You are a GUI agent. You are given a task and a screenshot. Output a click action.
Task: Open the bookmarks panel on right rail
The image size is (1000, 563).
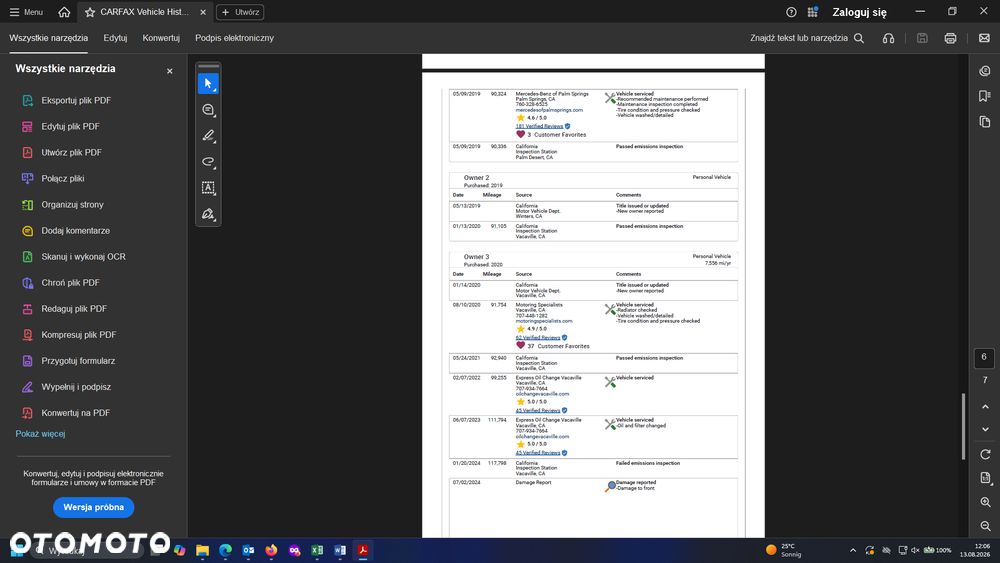(985, 96)
